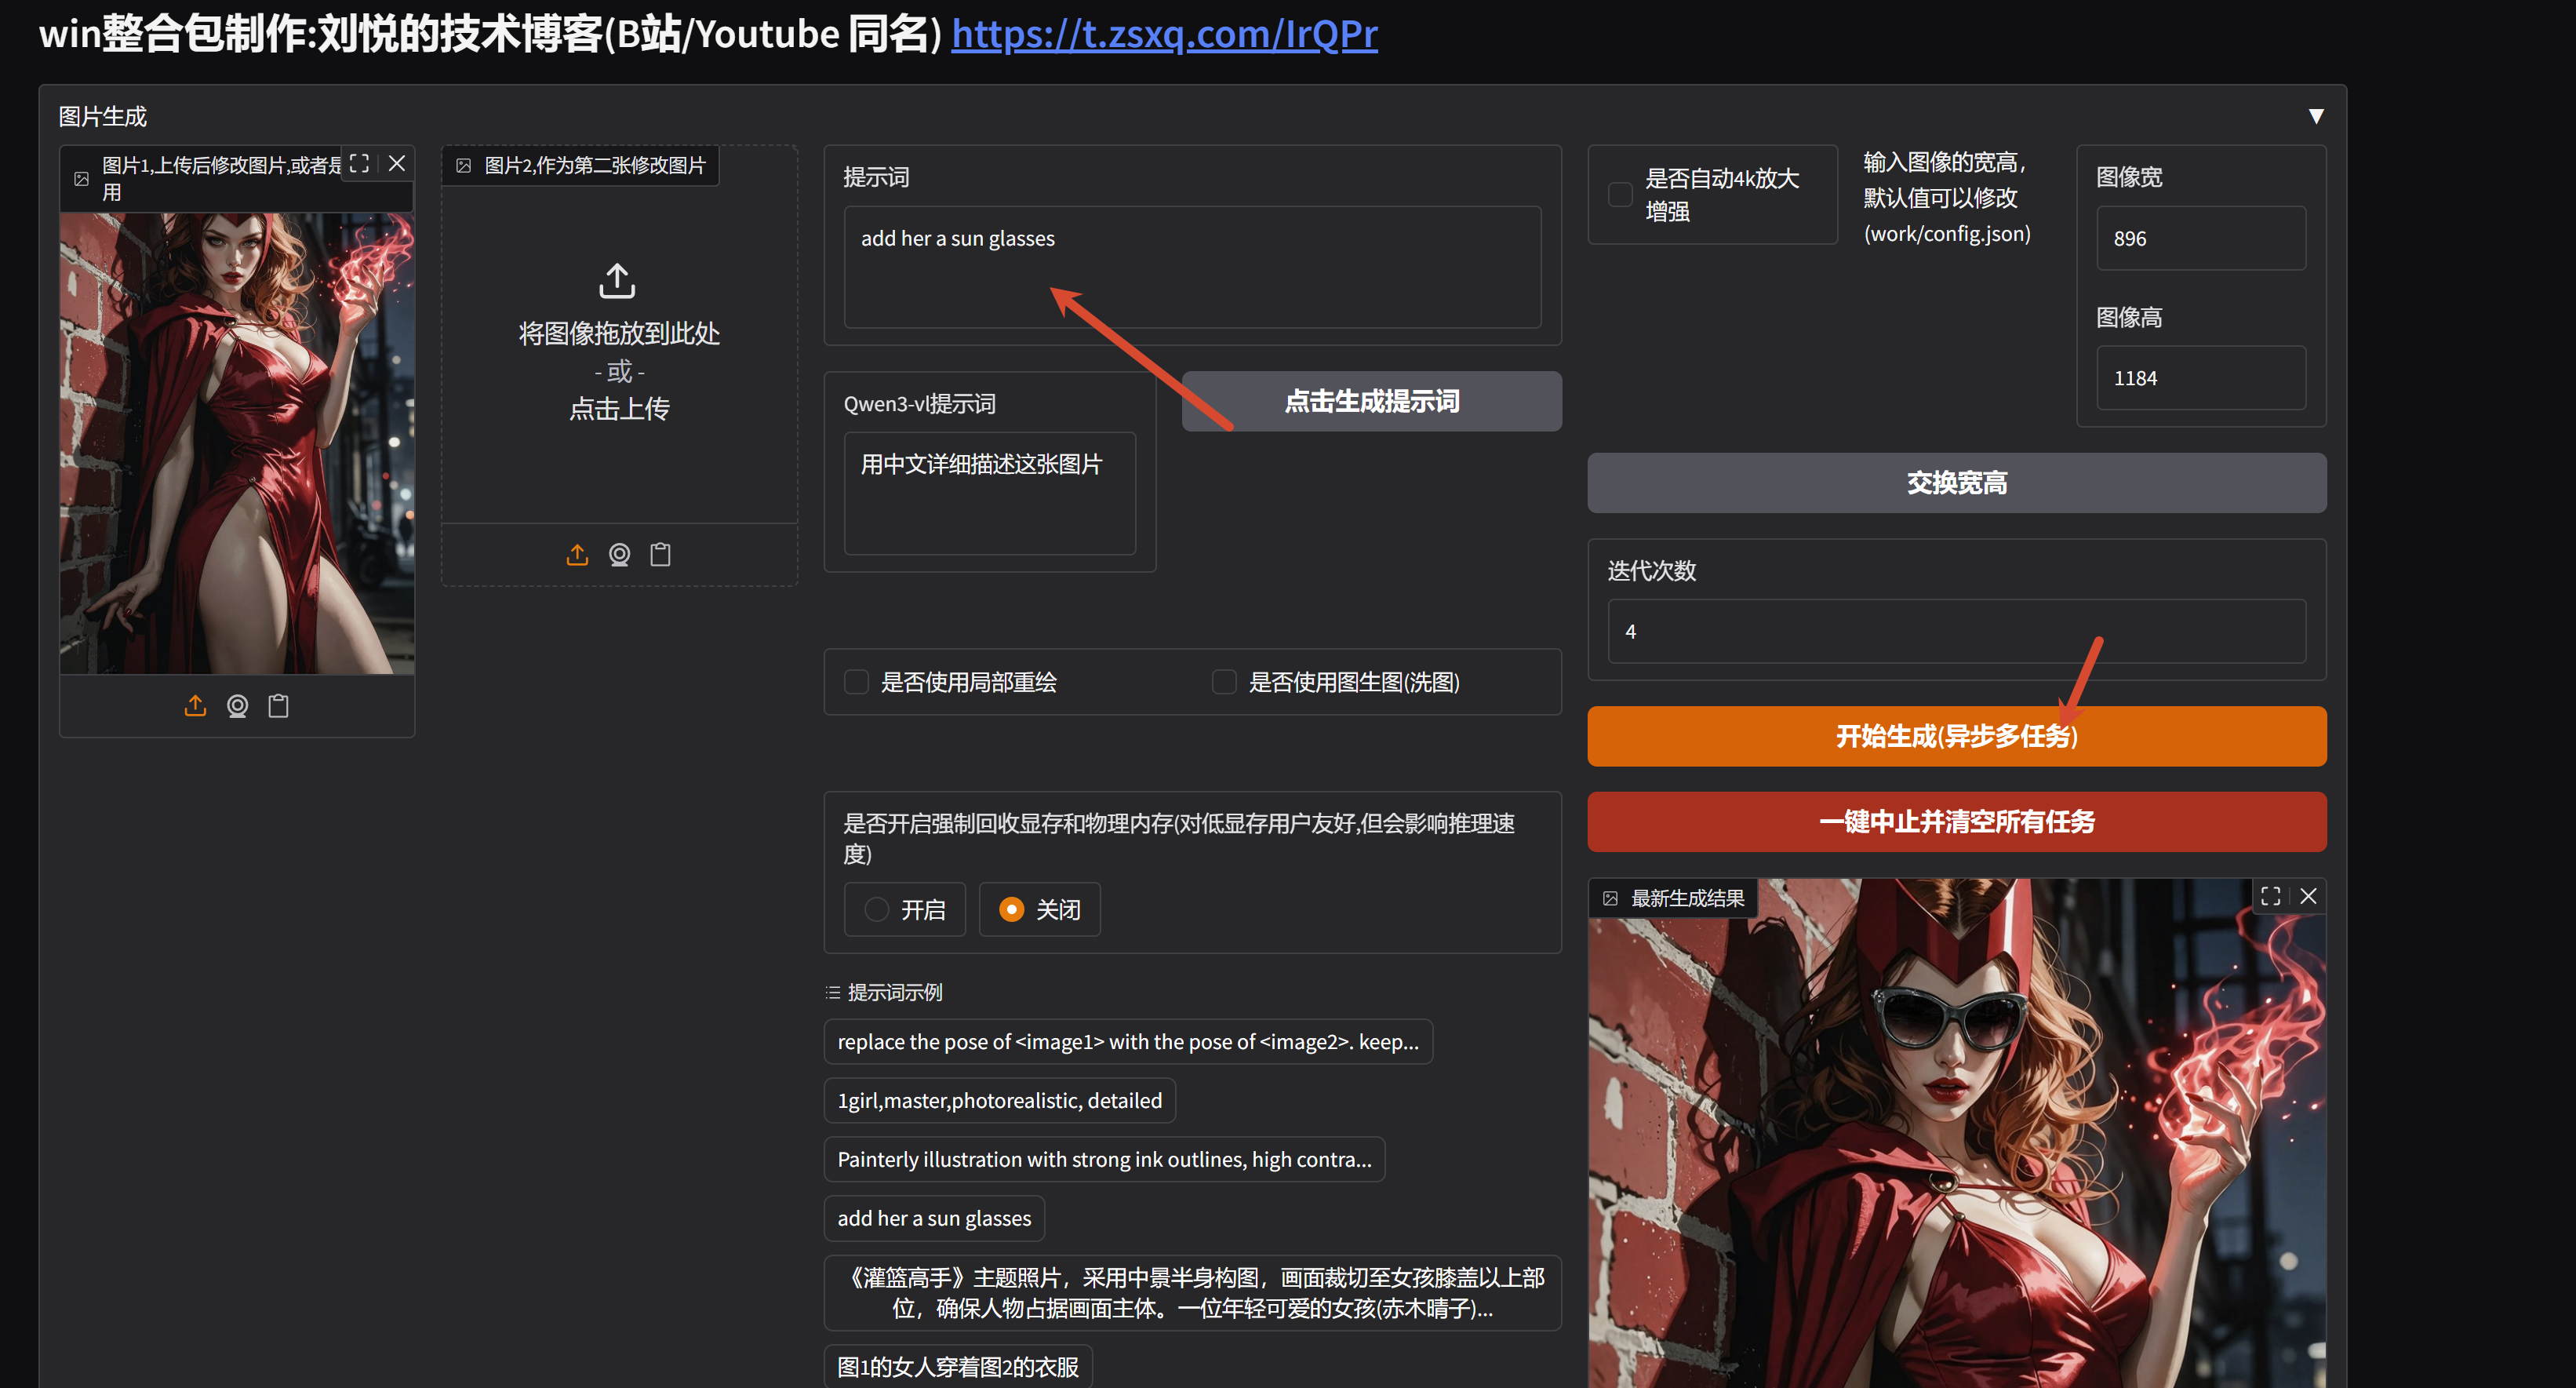Choose example 'Painterly illustration with strong ink'

[1104, 1160]
